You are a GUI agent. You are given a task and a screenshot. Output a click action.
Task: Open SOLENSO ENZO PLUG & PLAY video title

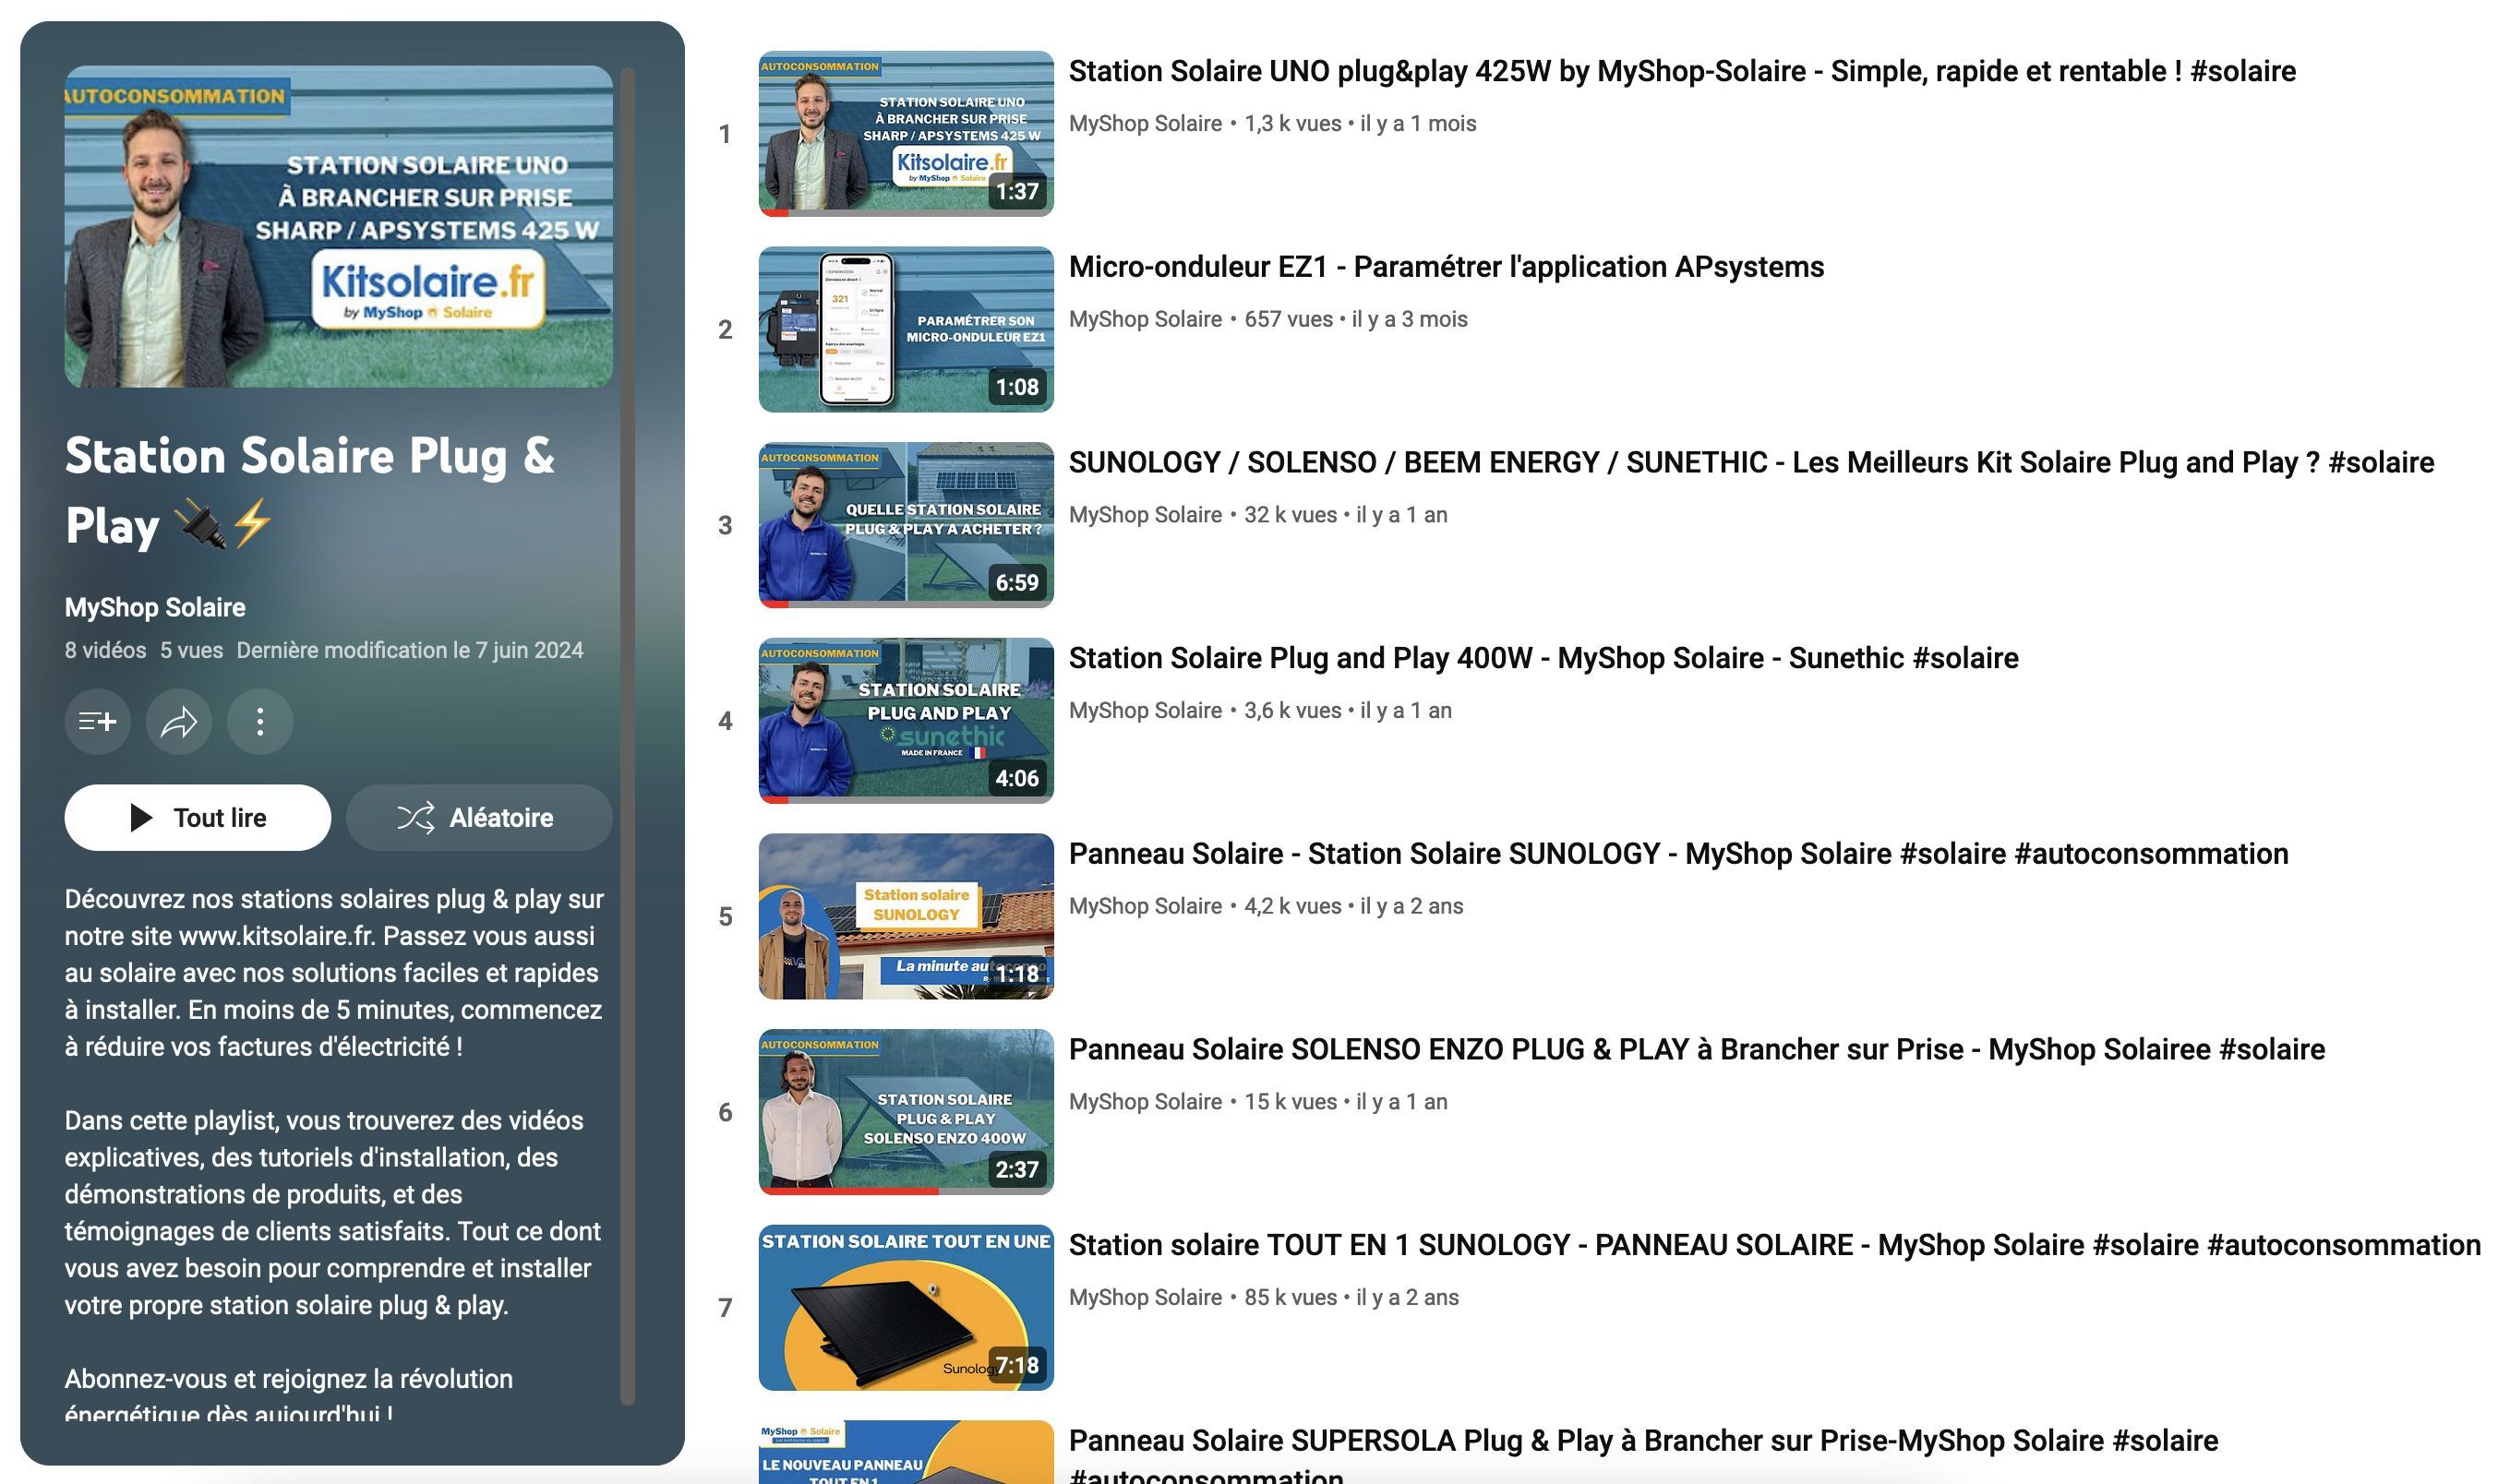pos(1696,1049)
